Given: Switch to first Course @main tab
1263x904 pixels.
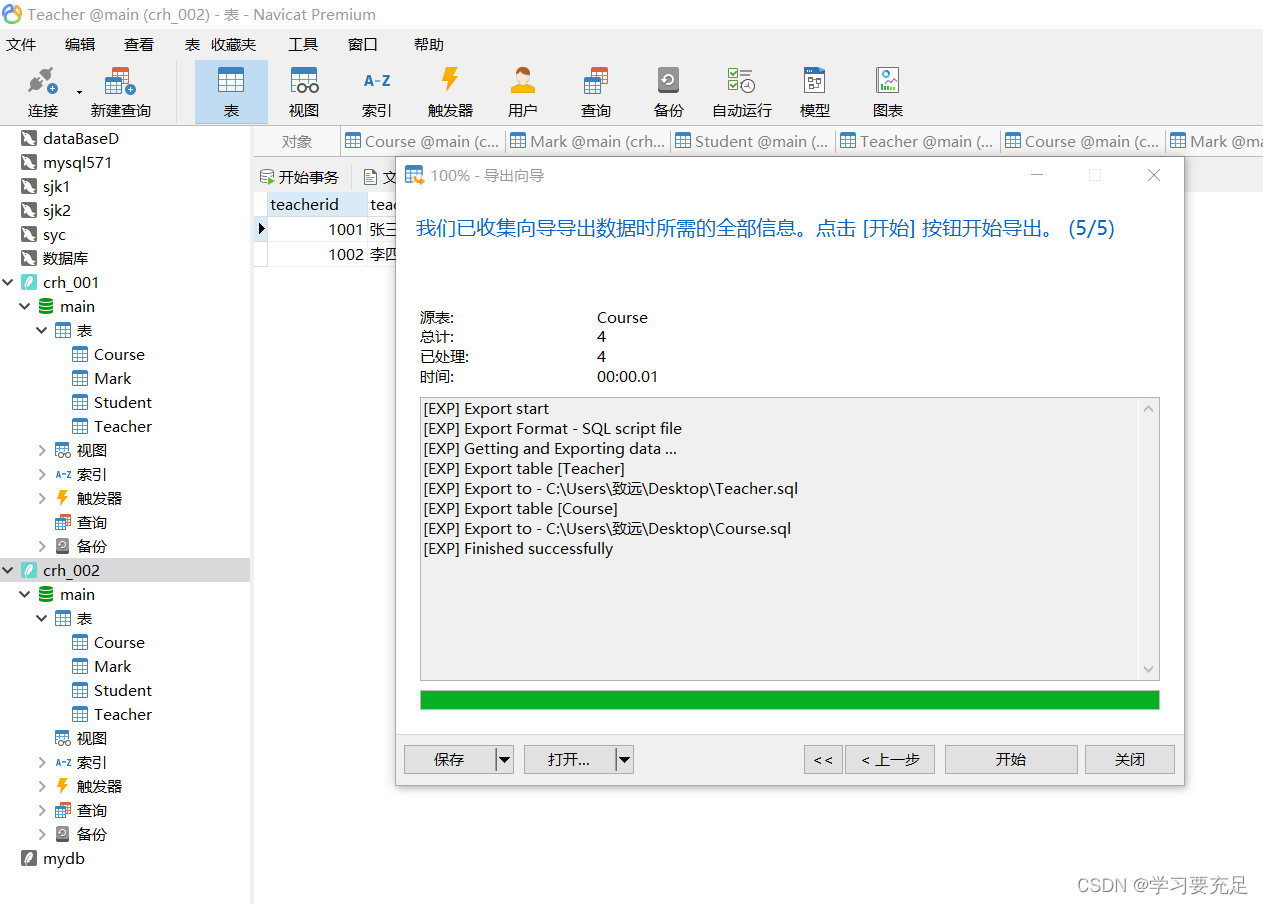Looking at the screenshot, I should [x=423, y=141].
